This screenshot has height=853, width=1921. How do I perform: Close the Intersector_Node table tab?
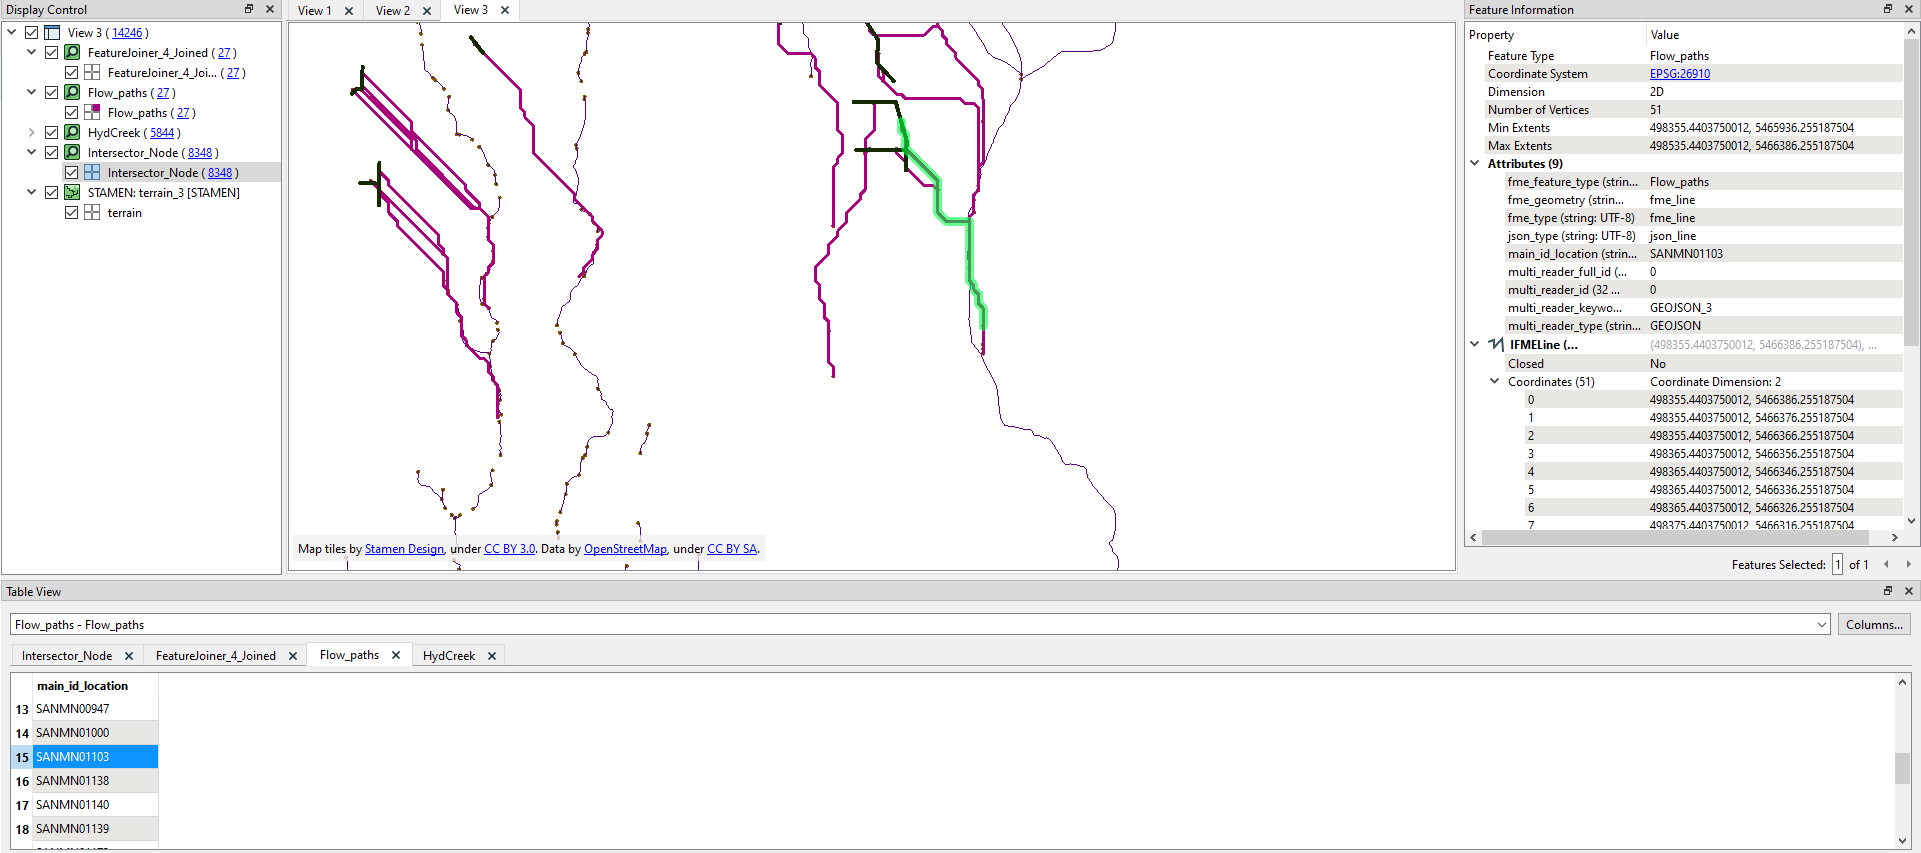click(x=129, y=656)
